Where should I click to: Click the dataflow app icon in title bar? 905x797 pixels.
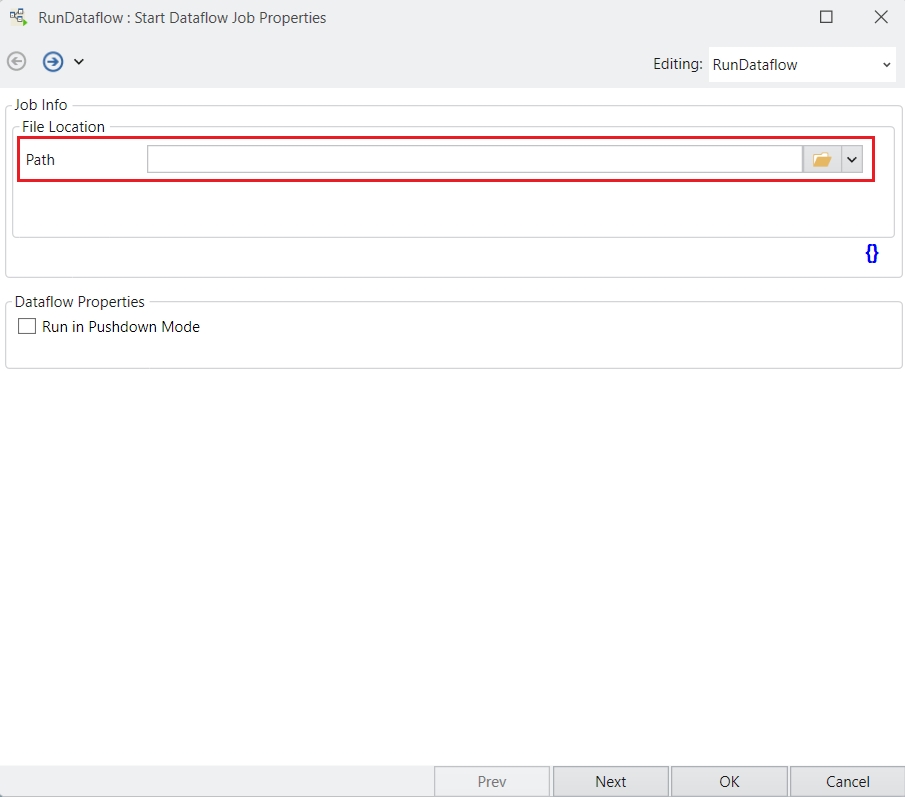(x=18, y=17)
